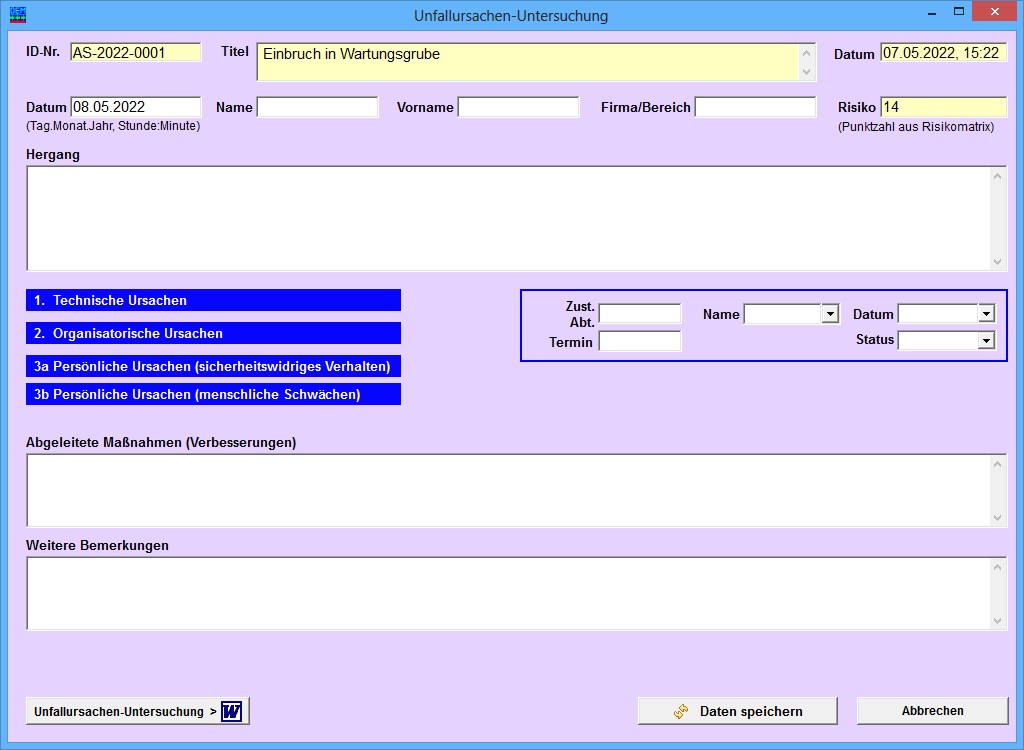Open 3a Persönliche Ursachen (sicherheitswidriges Verhalten)
The height and width of the screenshot is (750, 1024).
click(214, 367)
